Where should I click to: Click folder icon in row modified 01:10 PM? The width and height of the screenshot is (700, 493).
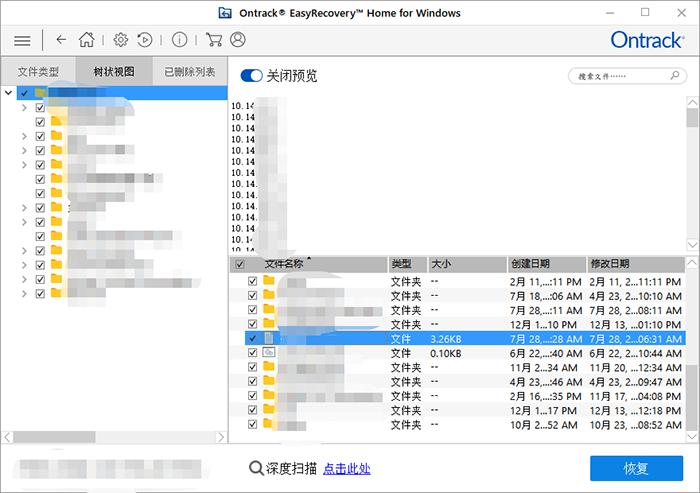coord(269,323)
